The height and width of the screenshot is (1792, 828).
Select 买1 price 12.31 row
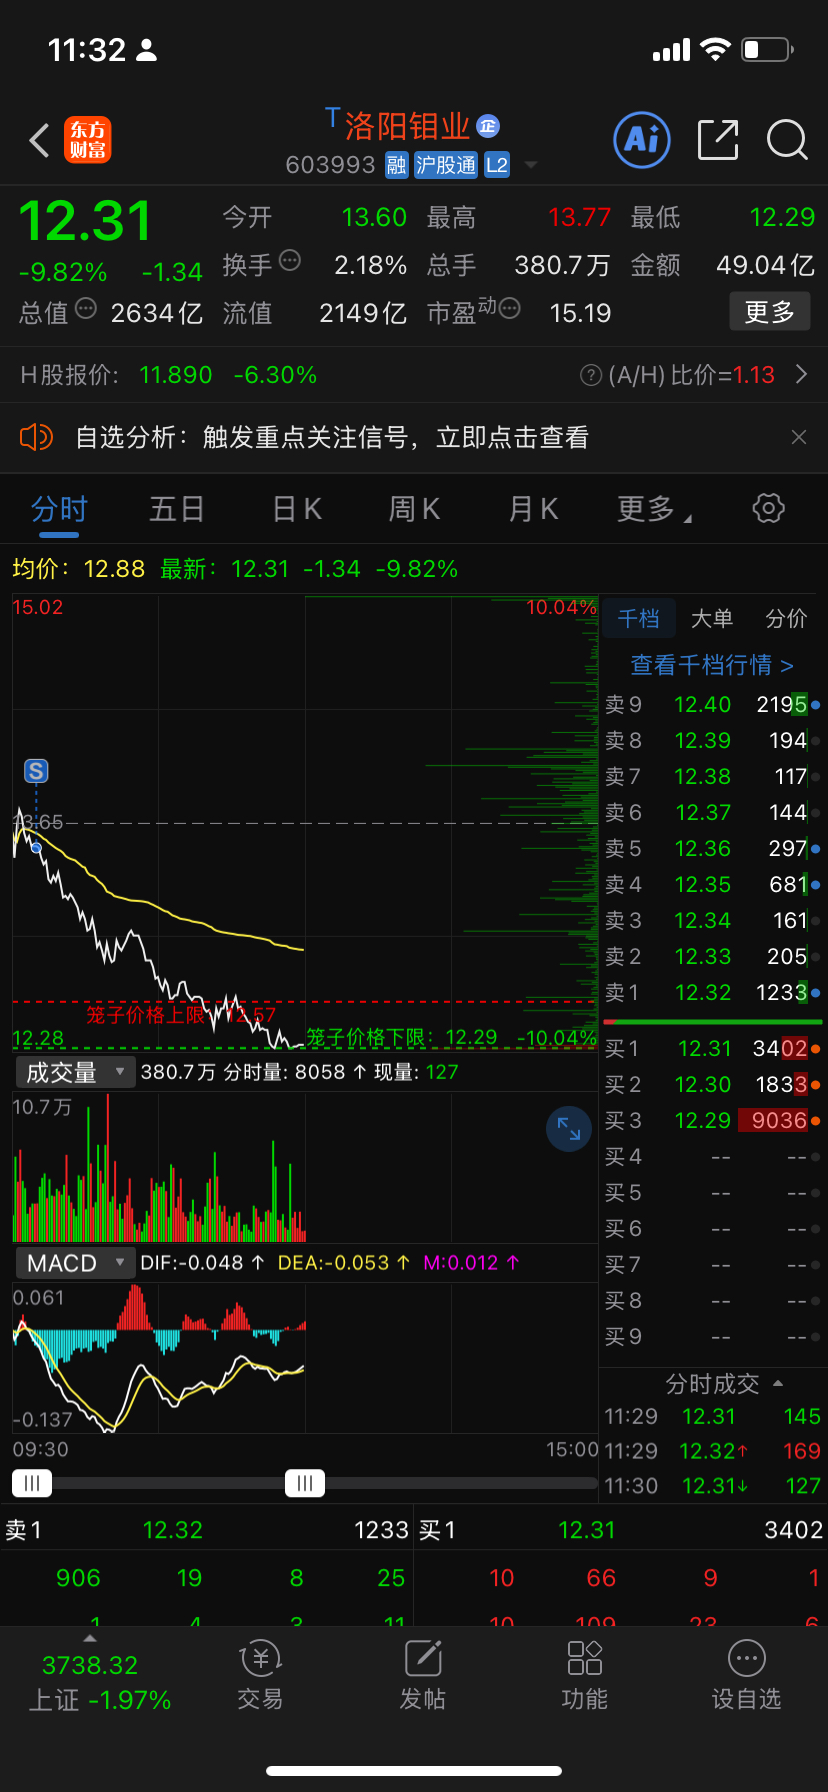(x=712, y=1049)
